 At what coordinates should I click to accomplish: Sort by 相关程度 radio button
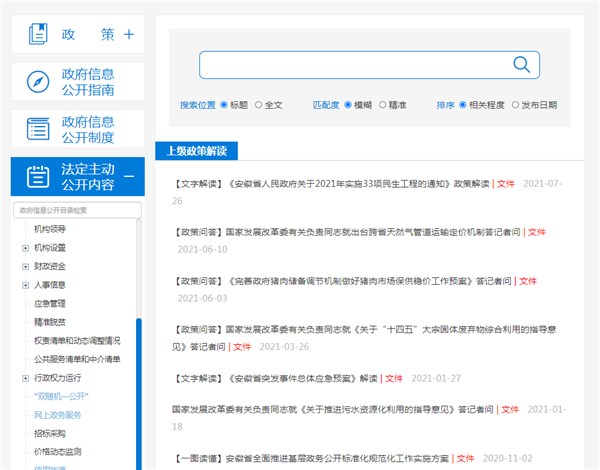tap(463, 105)
